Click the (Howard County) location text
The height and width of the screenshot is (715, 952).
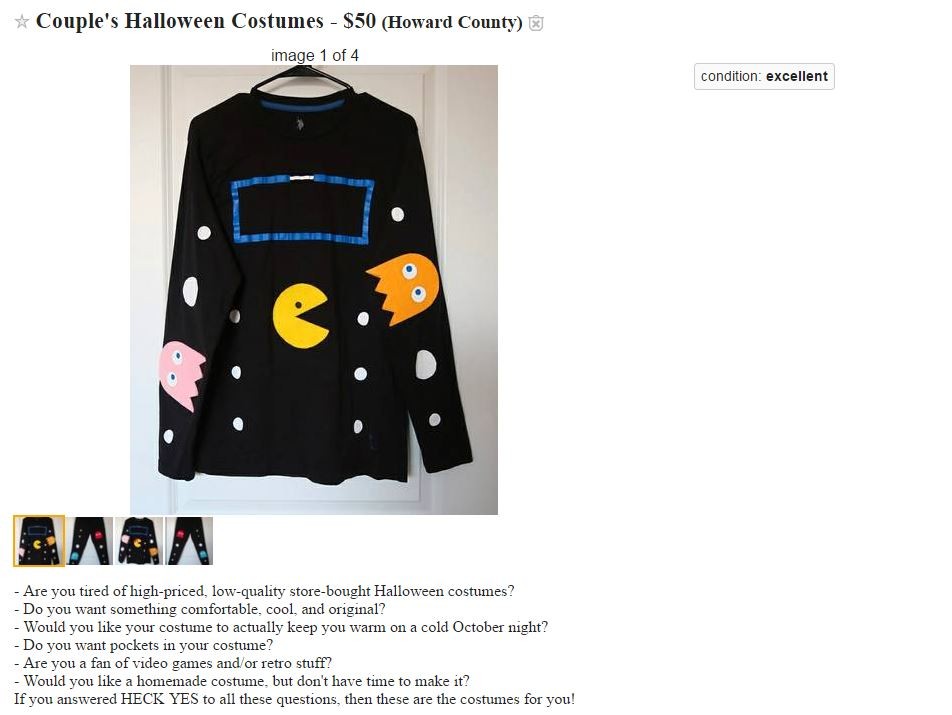click(452, 22)
